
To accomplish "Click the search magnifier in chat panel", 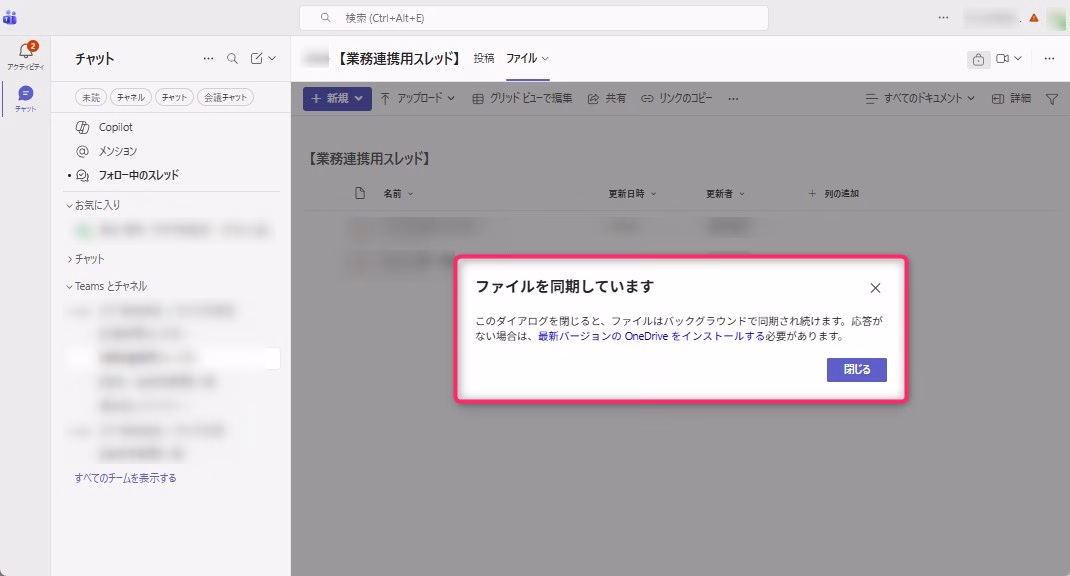I will pyautogui.click(x=232, y=59).
